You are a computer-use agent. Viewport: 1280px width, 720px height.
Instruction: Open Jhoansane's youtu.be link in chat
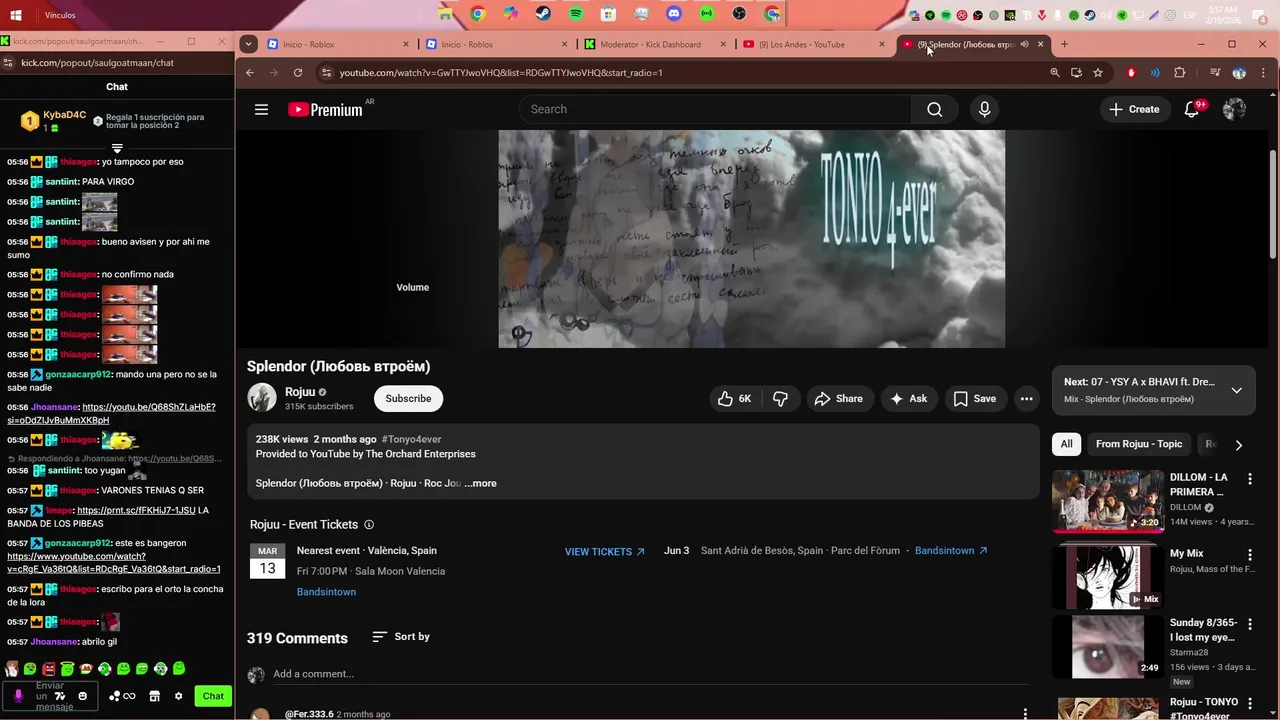pyautogui.click(x=111, y=414)
